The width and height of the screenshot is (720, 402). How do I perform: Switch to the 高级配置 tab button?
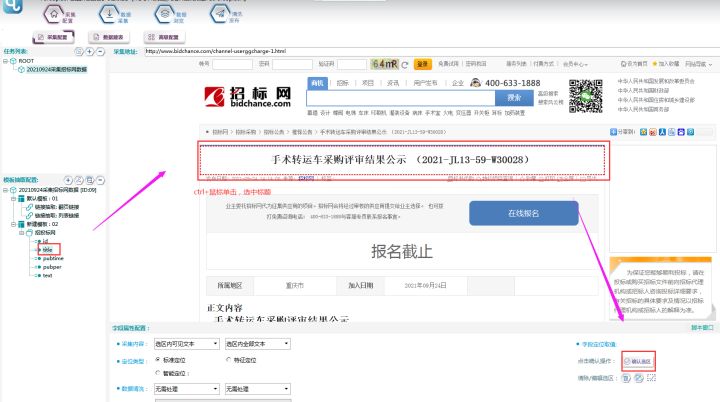pos(164,37)
